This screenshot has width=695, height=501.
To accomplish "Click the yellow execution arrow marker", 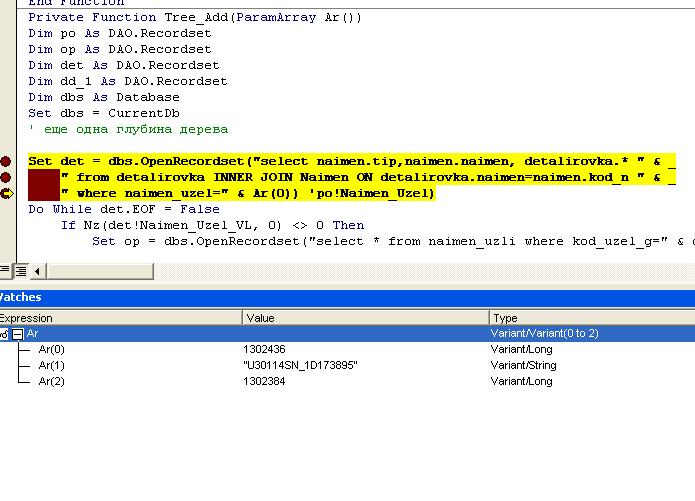I will [x=7, y=193].
